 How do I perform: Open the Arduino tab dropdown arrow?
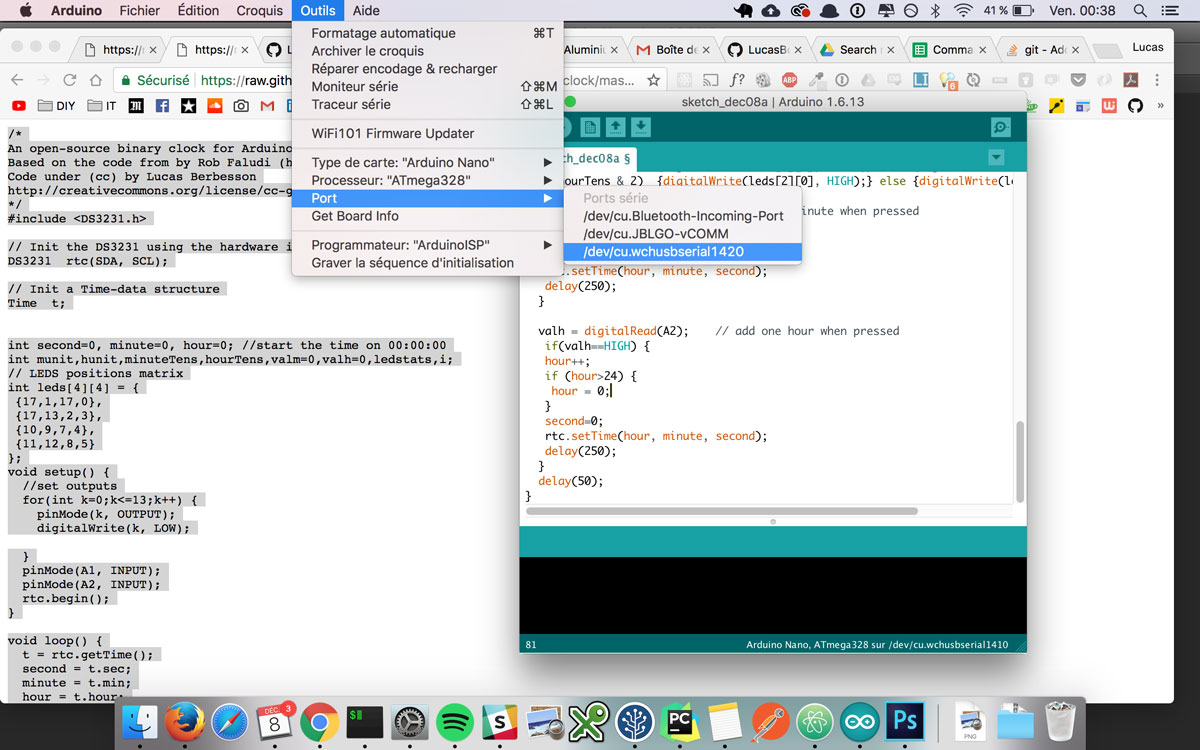click(995, 157)
